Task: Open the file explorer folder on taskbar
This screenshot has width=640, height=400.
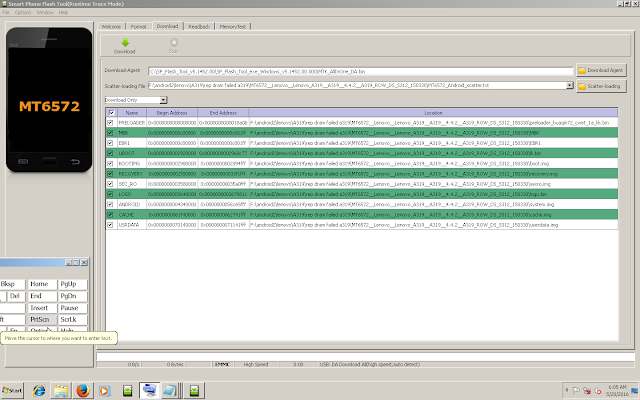Action: pyautogui.click(x=61, y=391)
